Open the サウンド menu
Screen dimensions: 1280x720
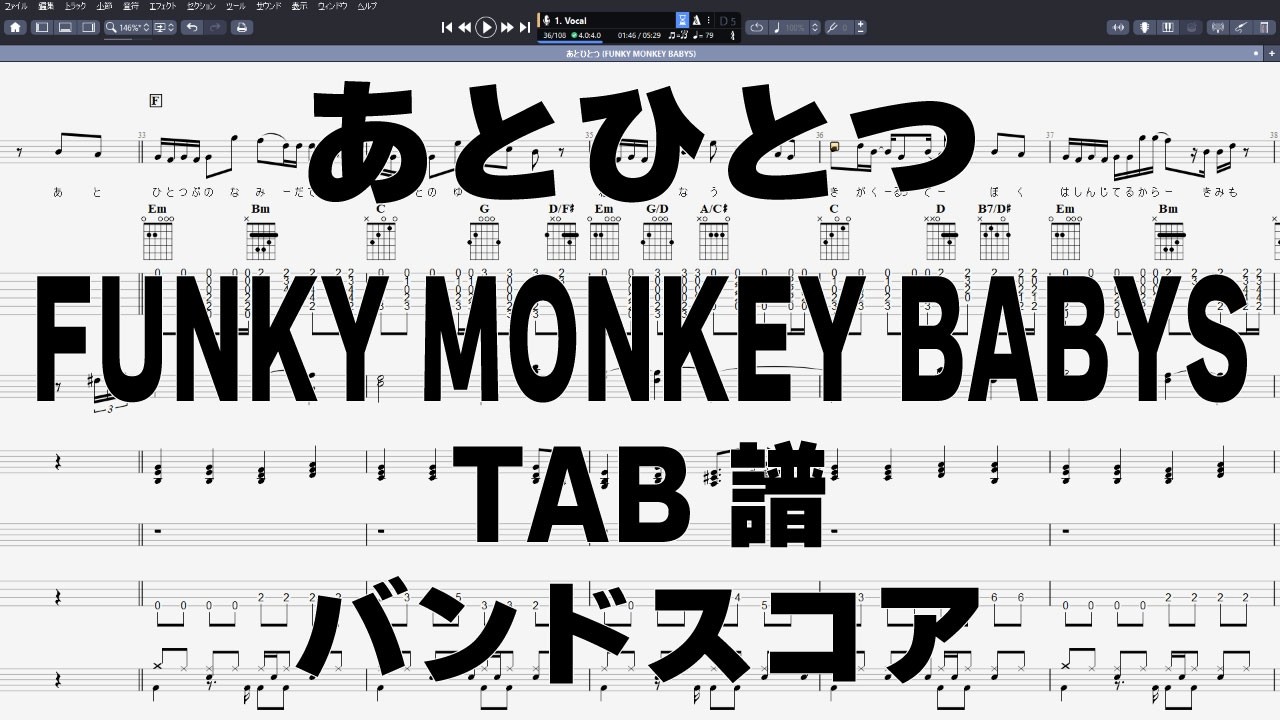[268, 6]
